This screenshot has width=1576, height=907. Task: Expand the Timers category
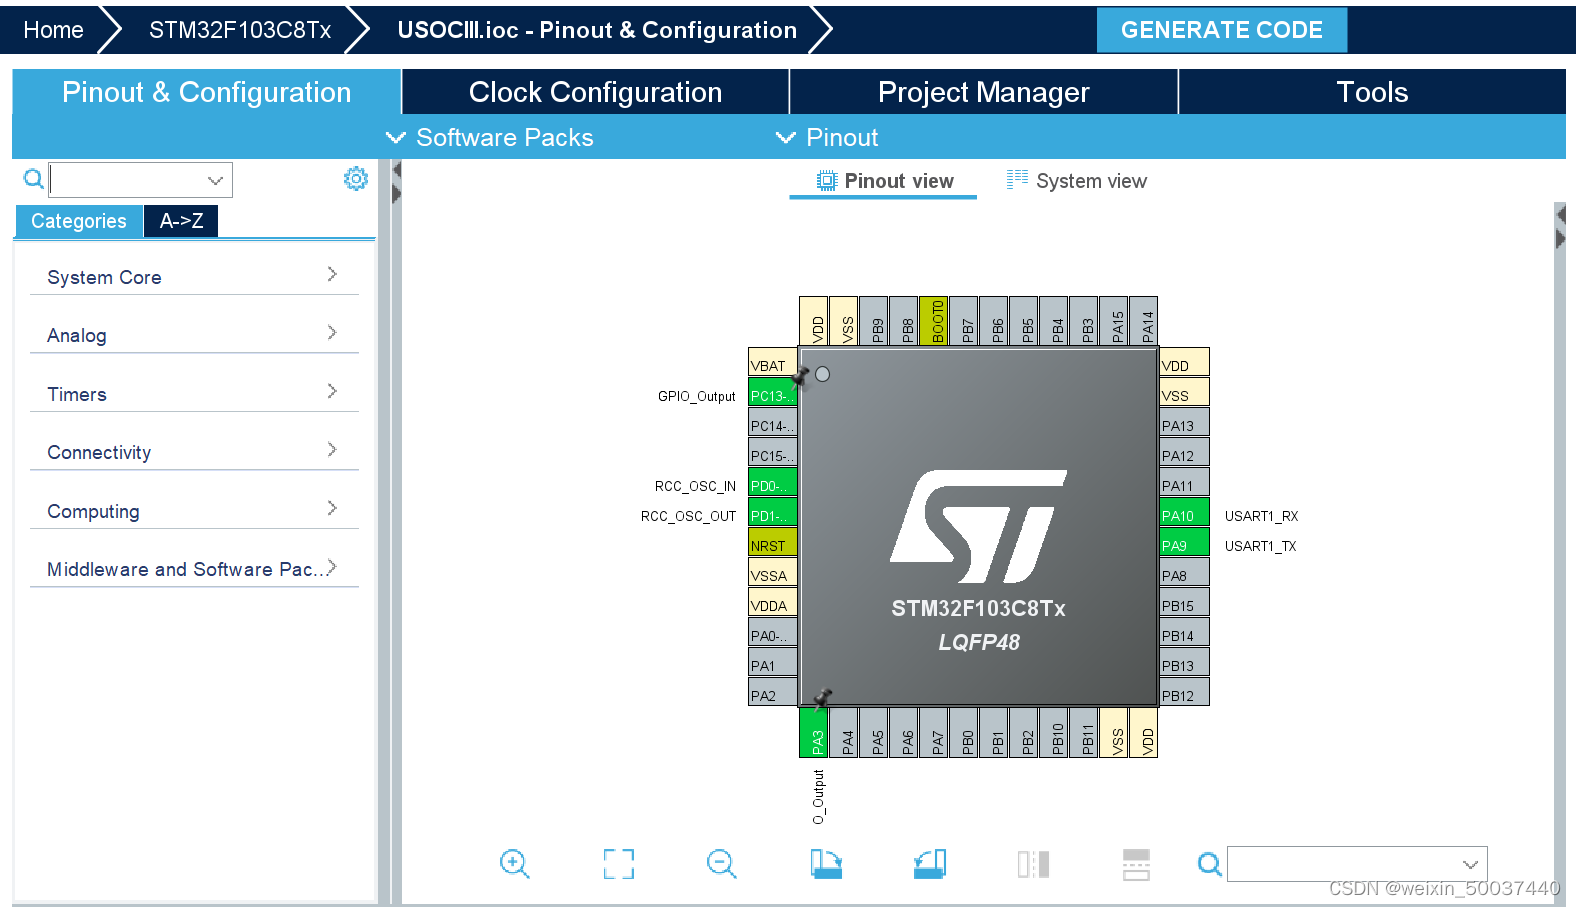[194, 394]
